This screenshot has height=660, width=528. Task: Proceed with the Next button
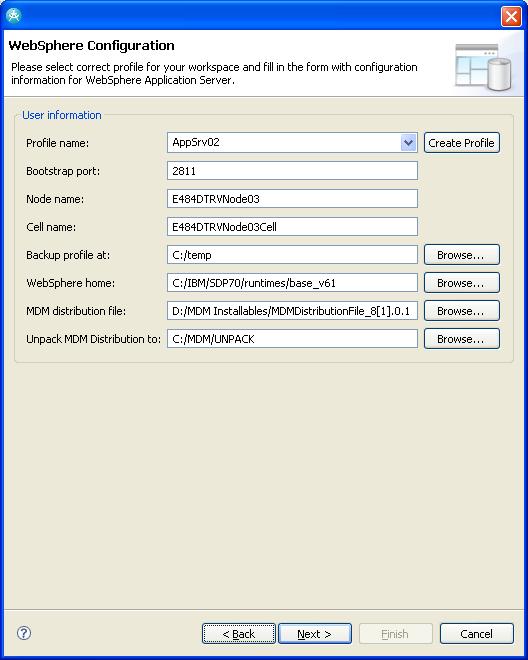tap(315, 633)
